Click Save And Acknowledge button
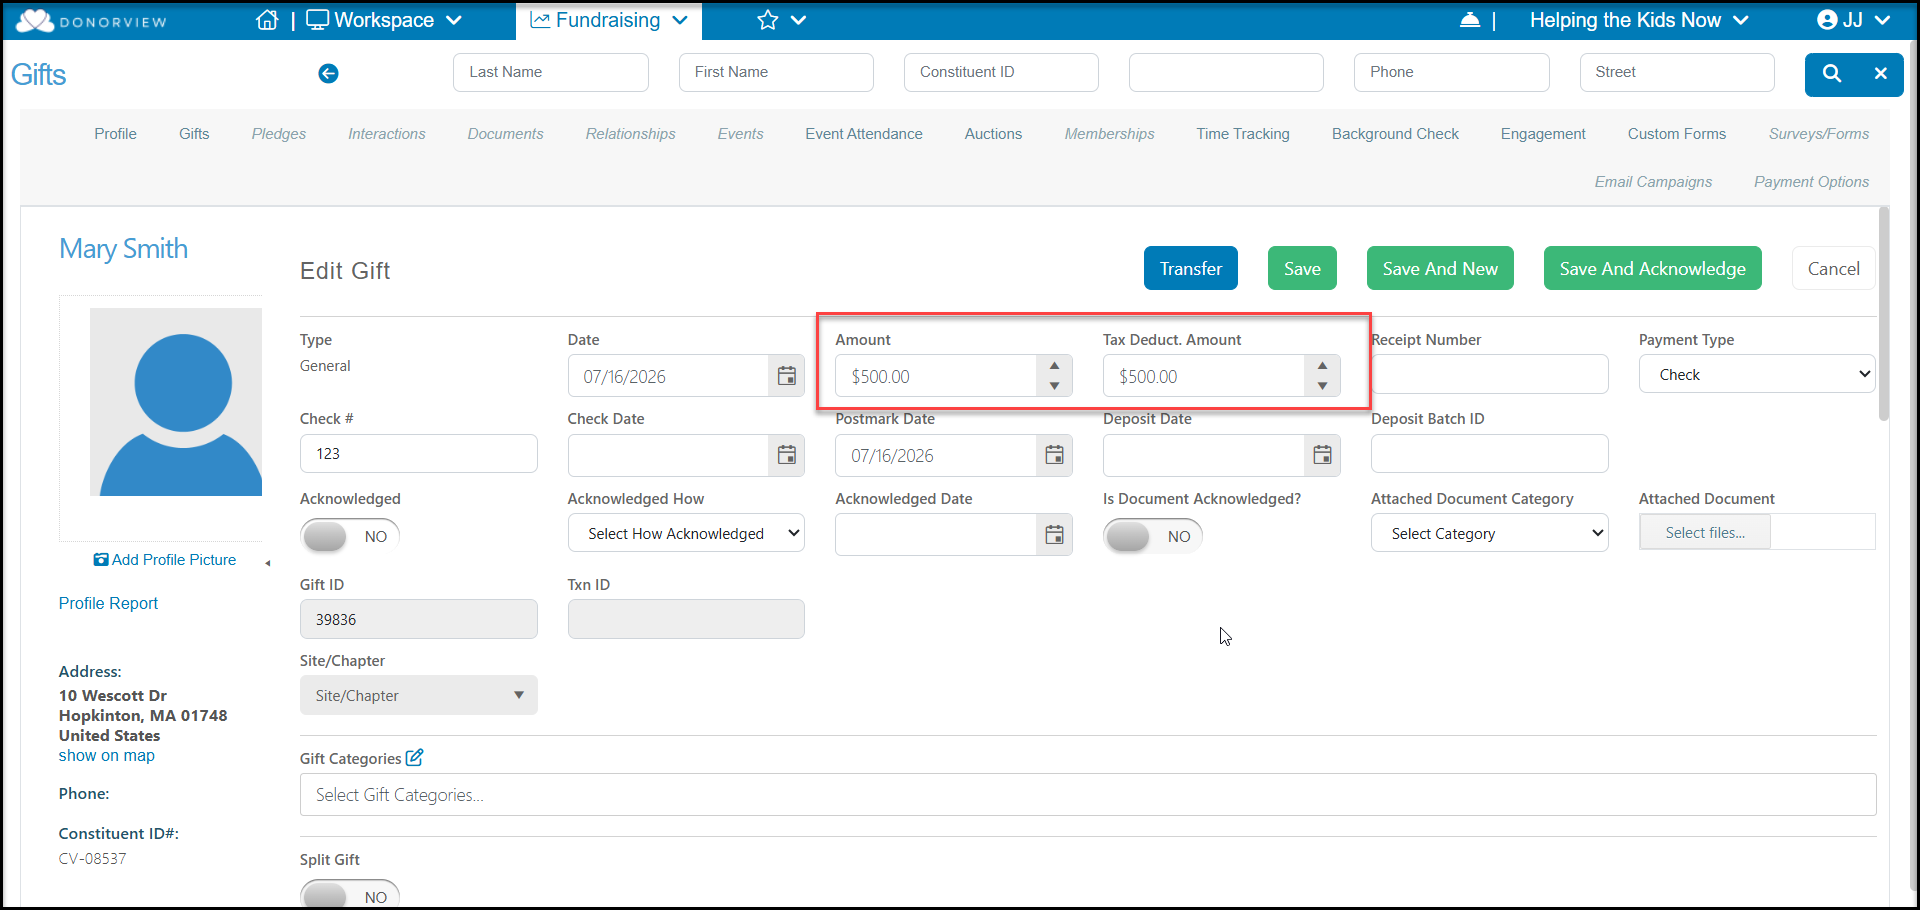The height and width of the screenshot is (910, 1920). click(1652, 268)
